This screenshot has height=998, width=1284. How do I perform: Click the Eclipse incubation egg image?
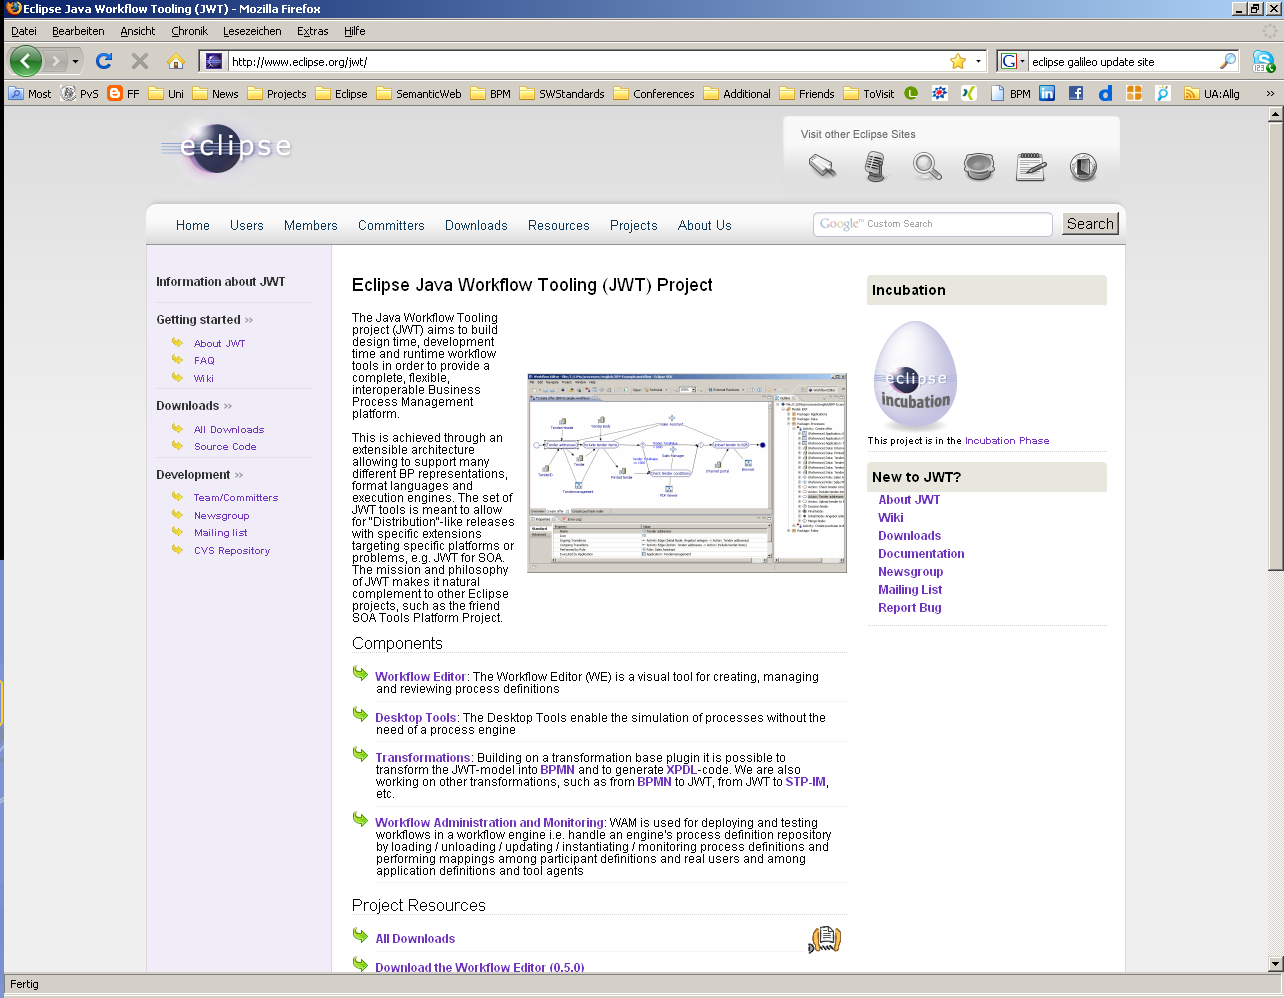(915, 375)
